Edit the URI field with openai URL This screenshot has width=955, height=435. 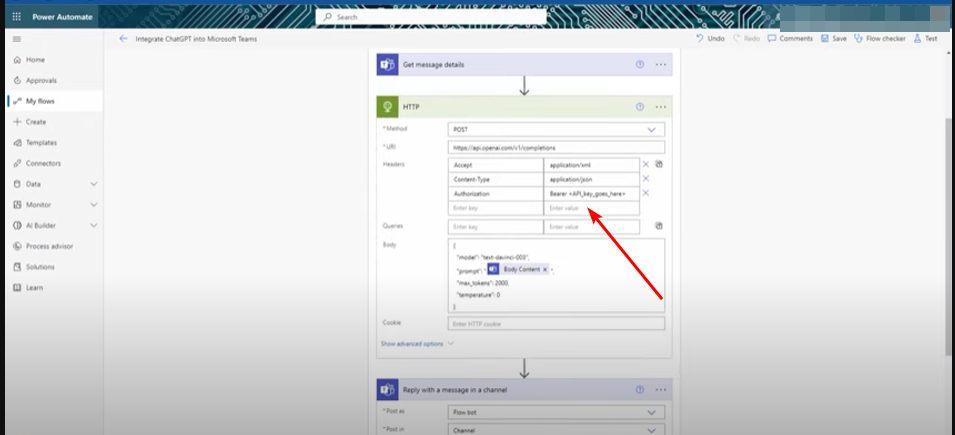(x=556, y=147)
